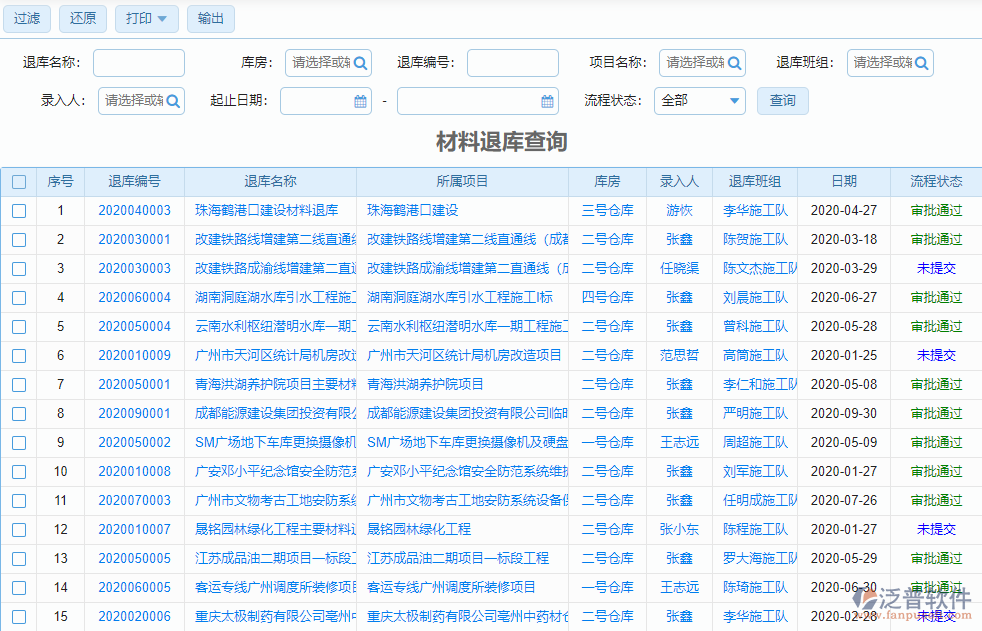Screen dimensions: 982x631
Task: Open the start date calendar picker icon
Action: 360,101
